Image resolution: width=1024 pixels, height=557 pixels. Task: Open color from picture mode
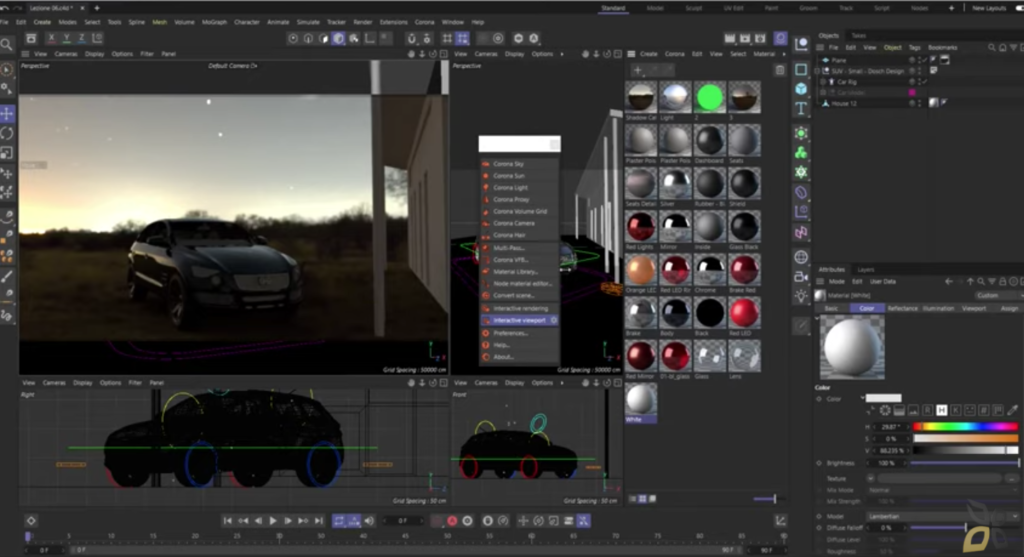(x=914, y=410)
